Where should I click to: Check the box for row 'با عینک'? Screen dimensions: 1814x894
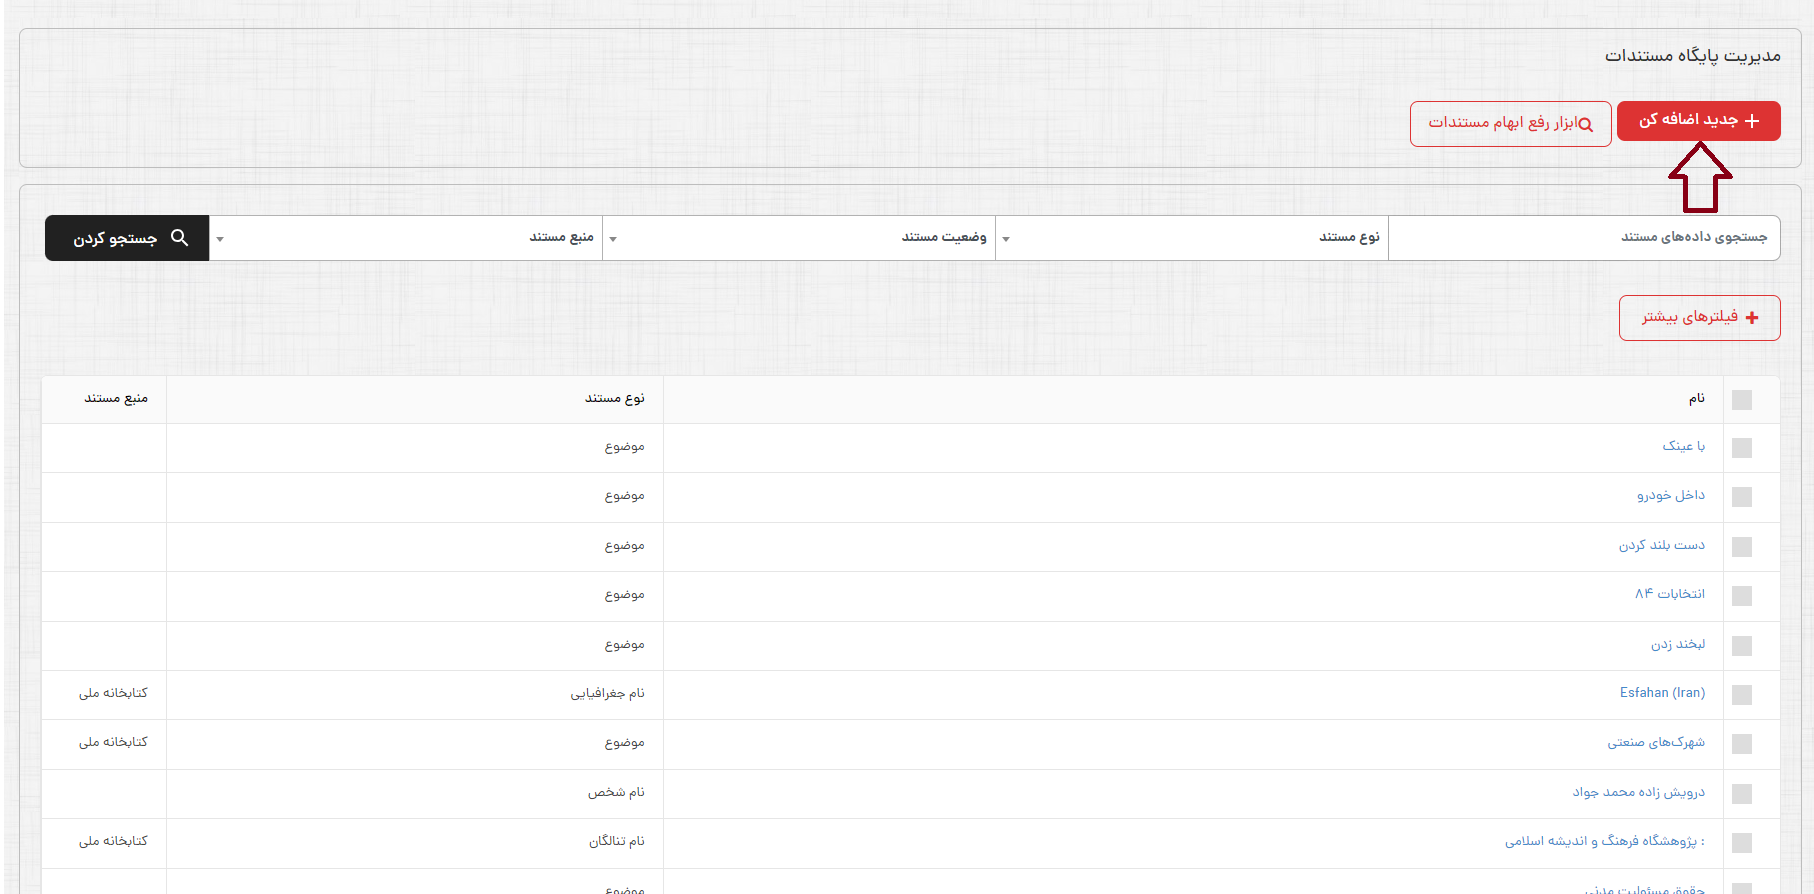(1742, 448)
